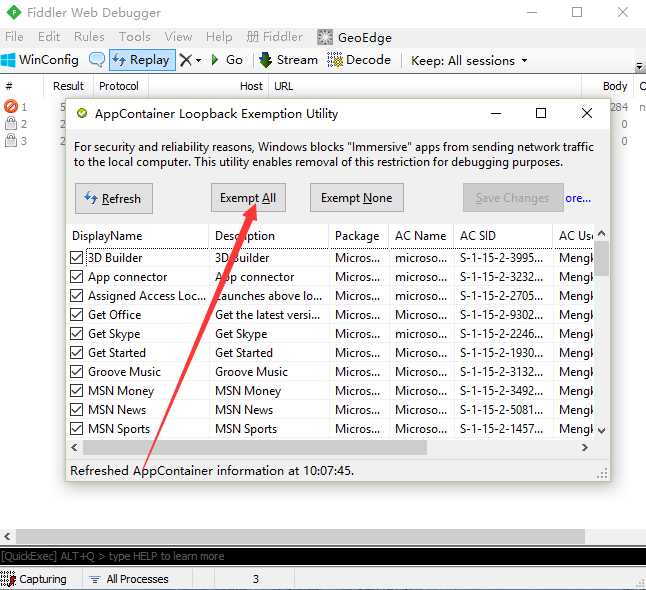Click the Refresh button in the utility
The image size is (646, 590).
click(114, 199)
